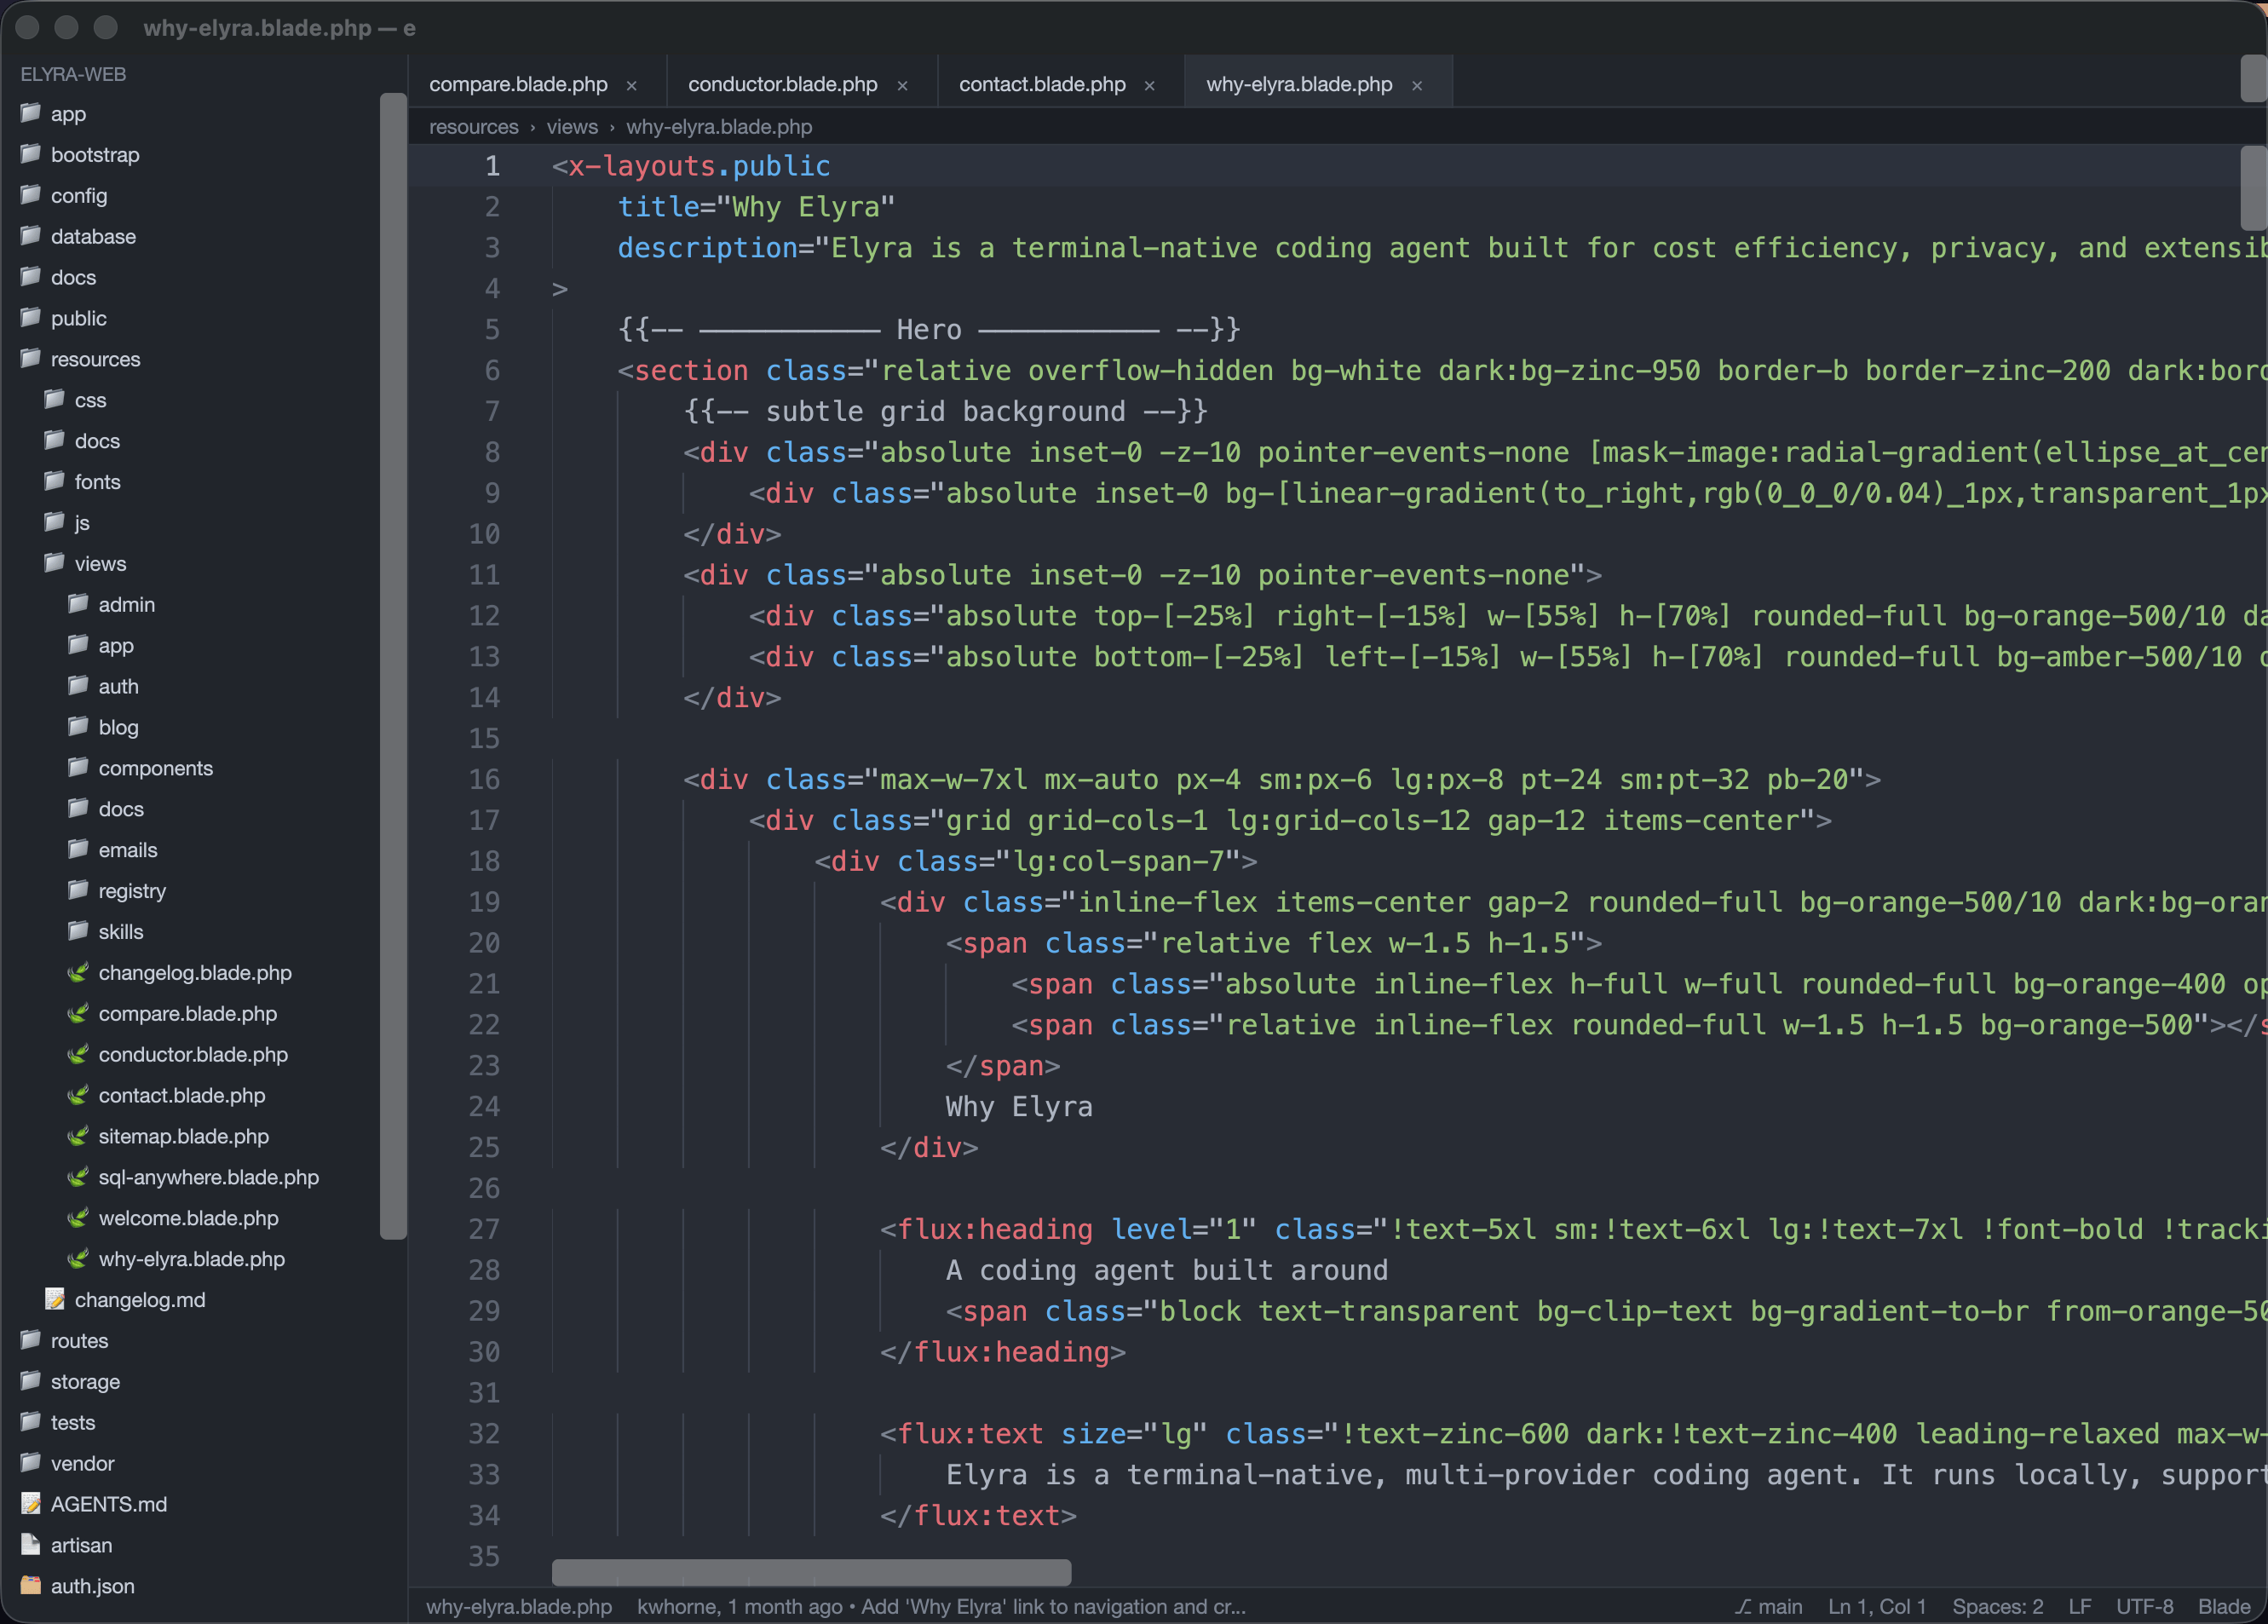Select why-elyra.blade.php in the file tree
The width and height of the screenshot is (2268, 1624).
click(192, 1259)
